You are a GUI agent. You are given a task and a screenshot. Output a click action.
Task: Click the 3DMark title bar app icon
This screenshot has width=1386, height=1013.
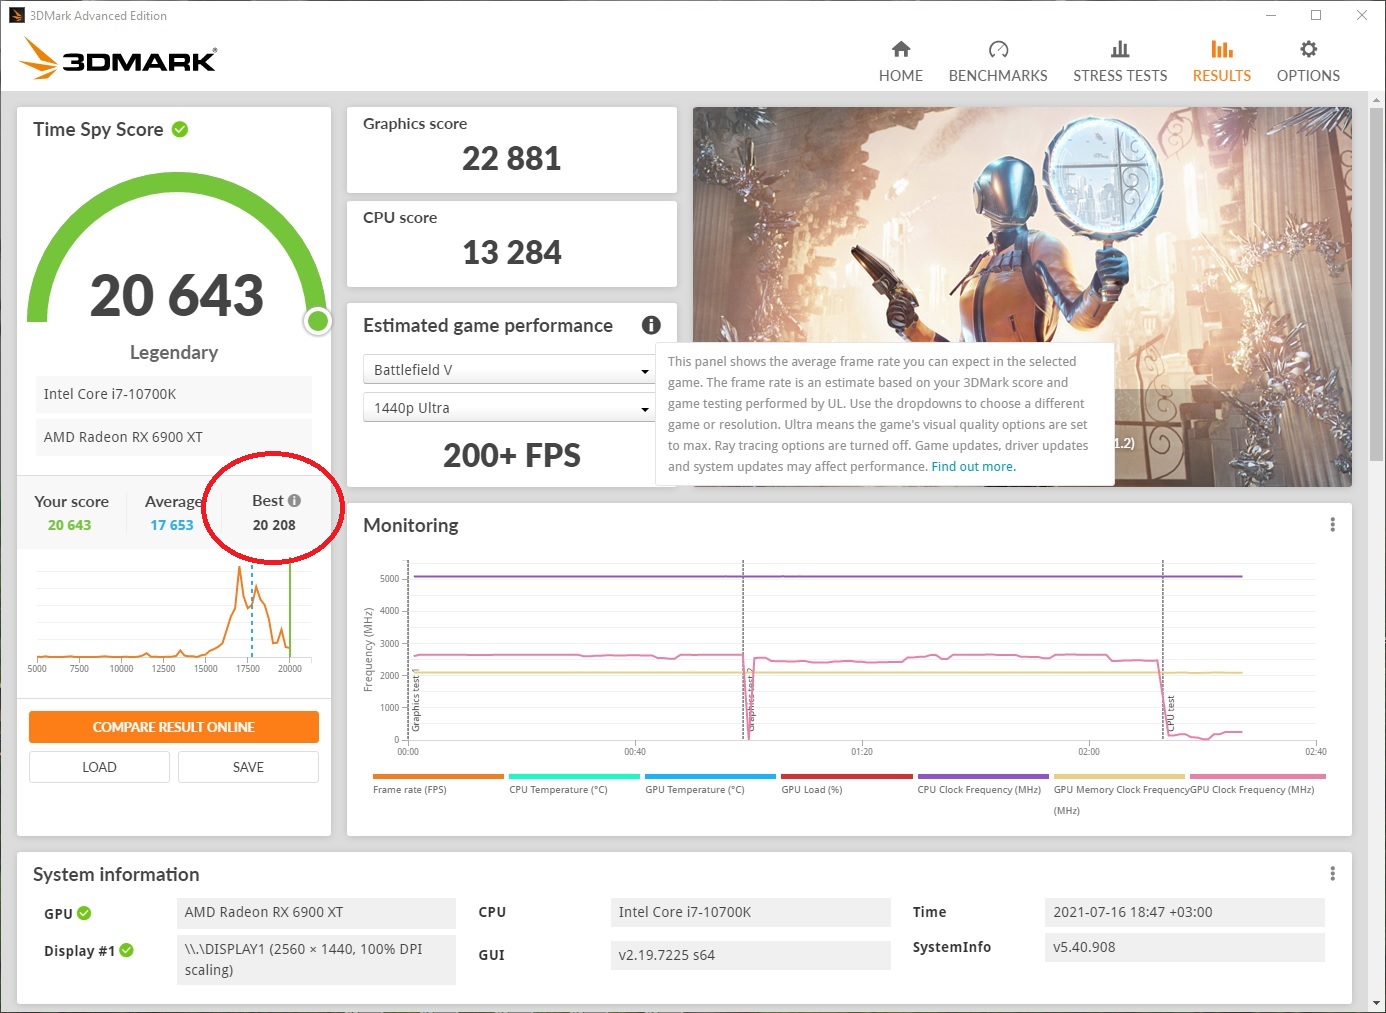click(x=16, y=15)
